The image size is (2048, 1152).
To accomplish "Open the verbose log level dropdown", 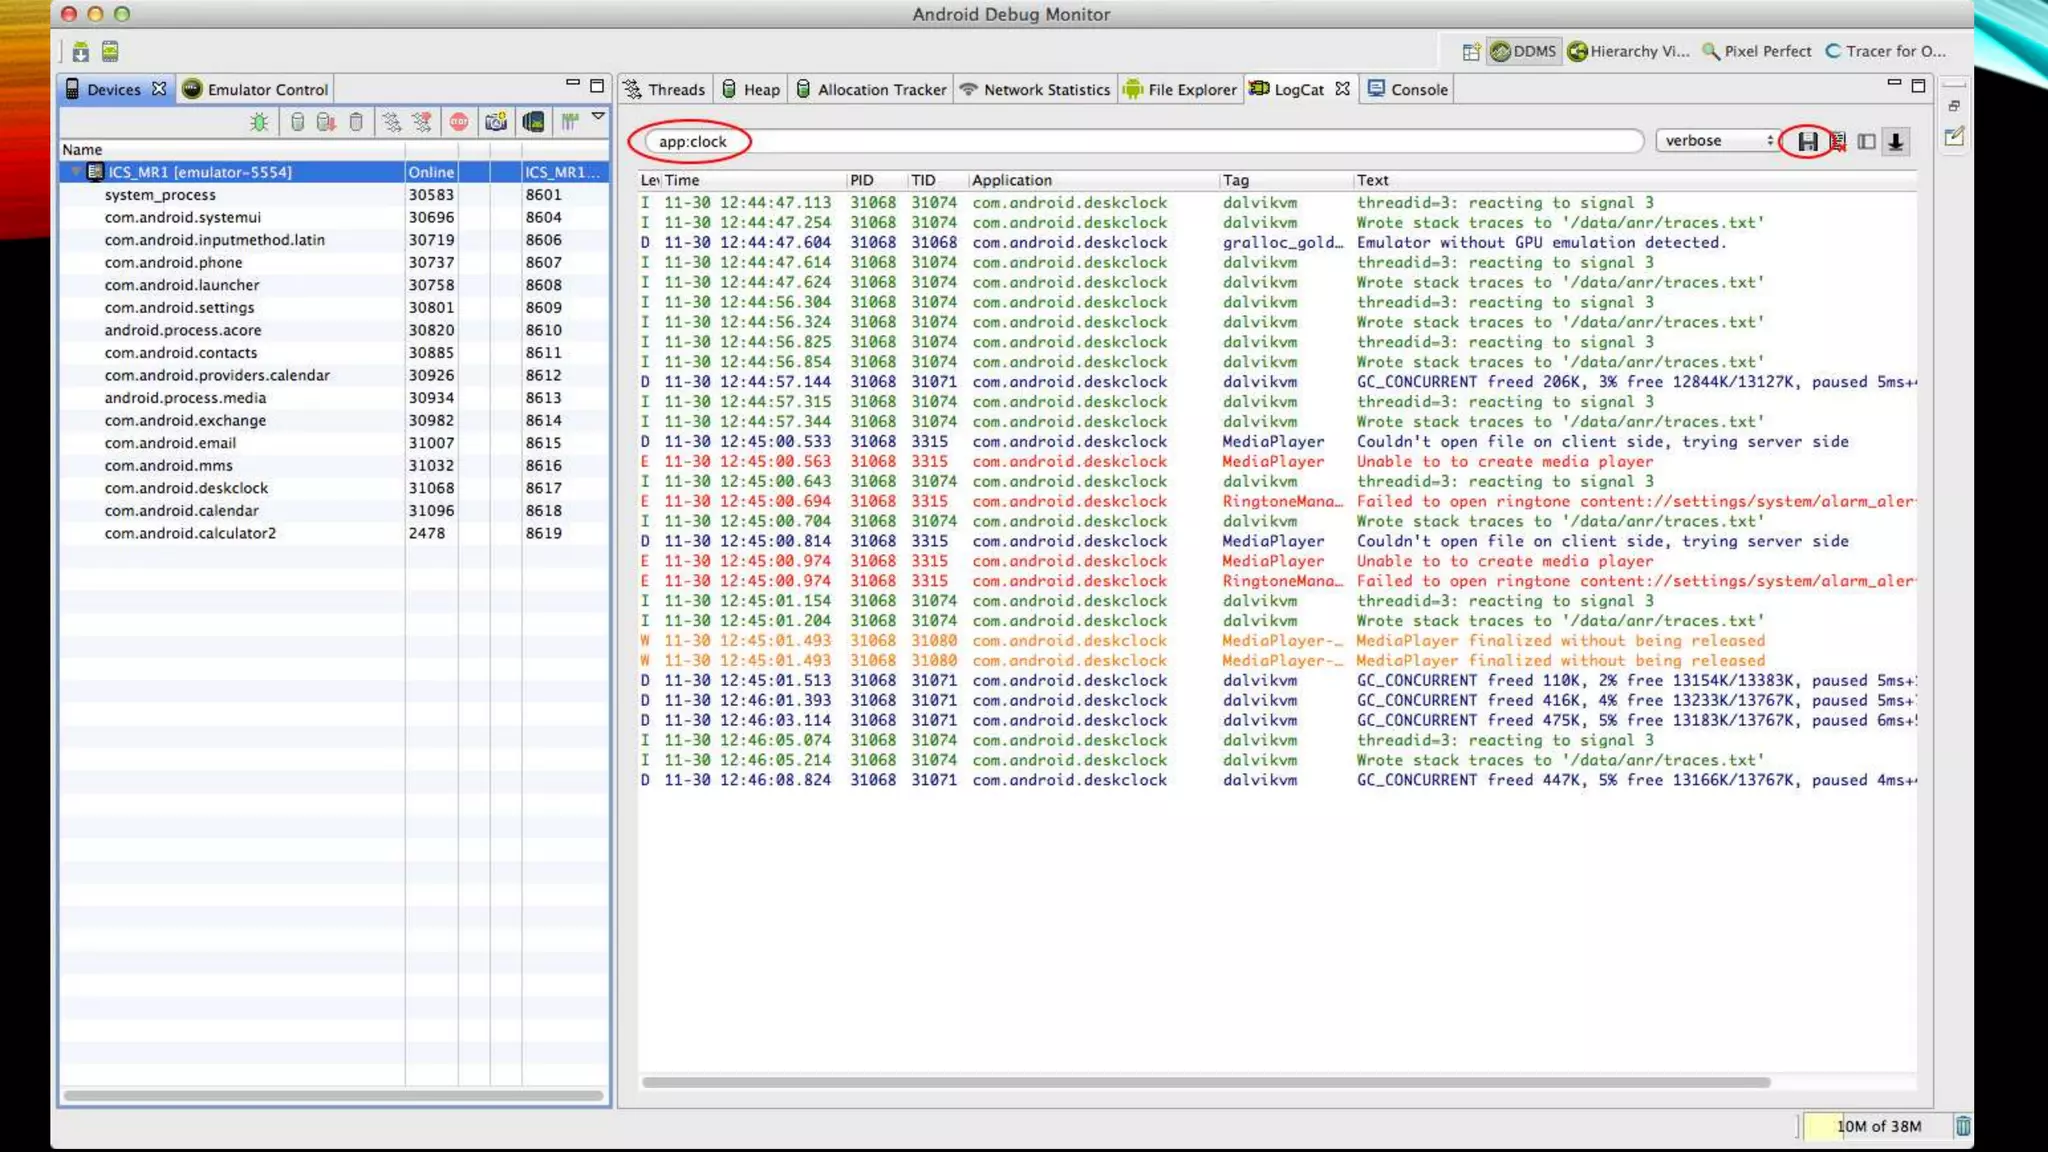I will [1718, 141].
